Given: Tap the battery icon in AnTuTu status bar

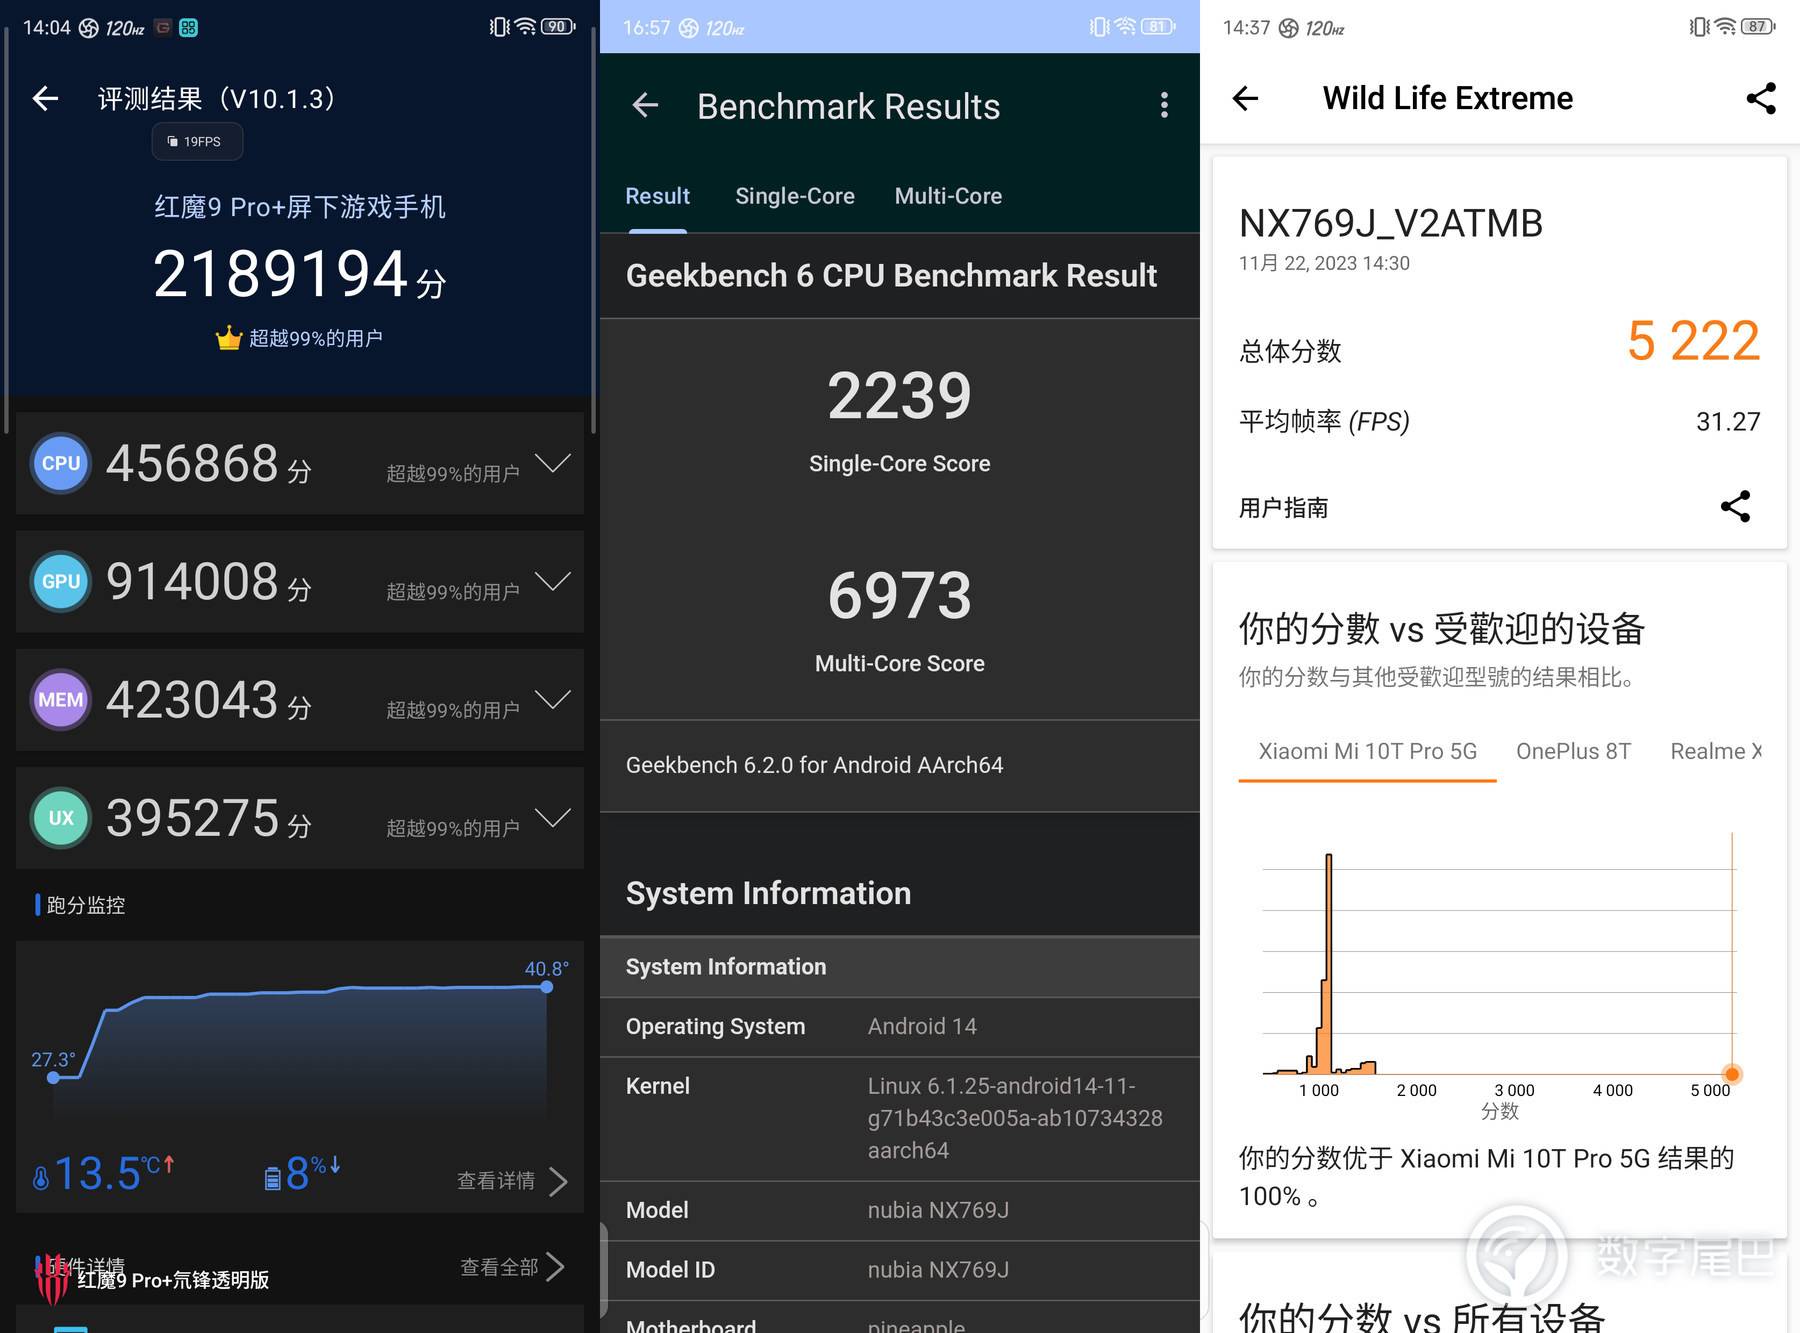Looking at the screenshot, I should click(558, 27).
